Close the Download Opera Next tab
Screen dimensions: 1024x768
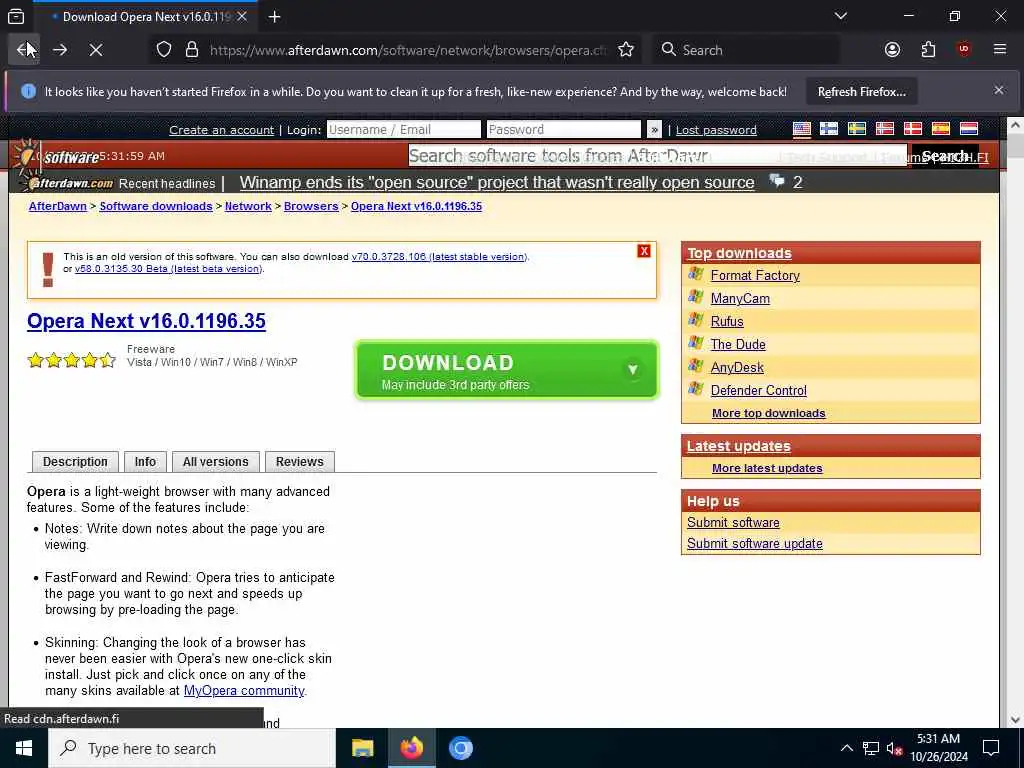[x=242, y=16]
